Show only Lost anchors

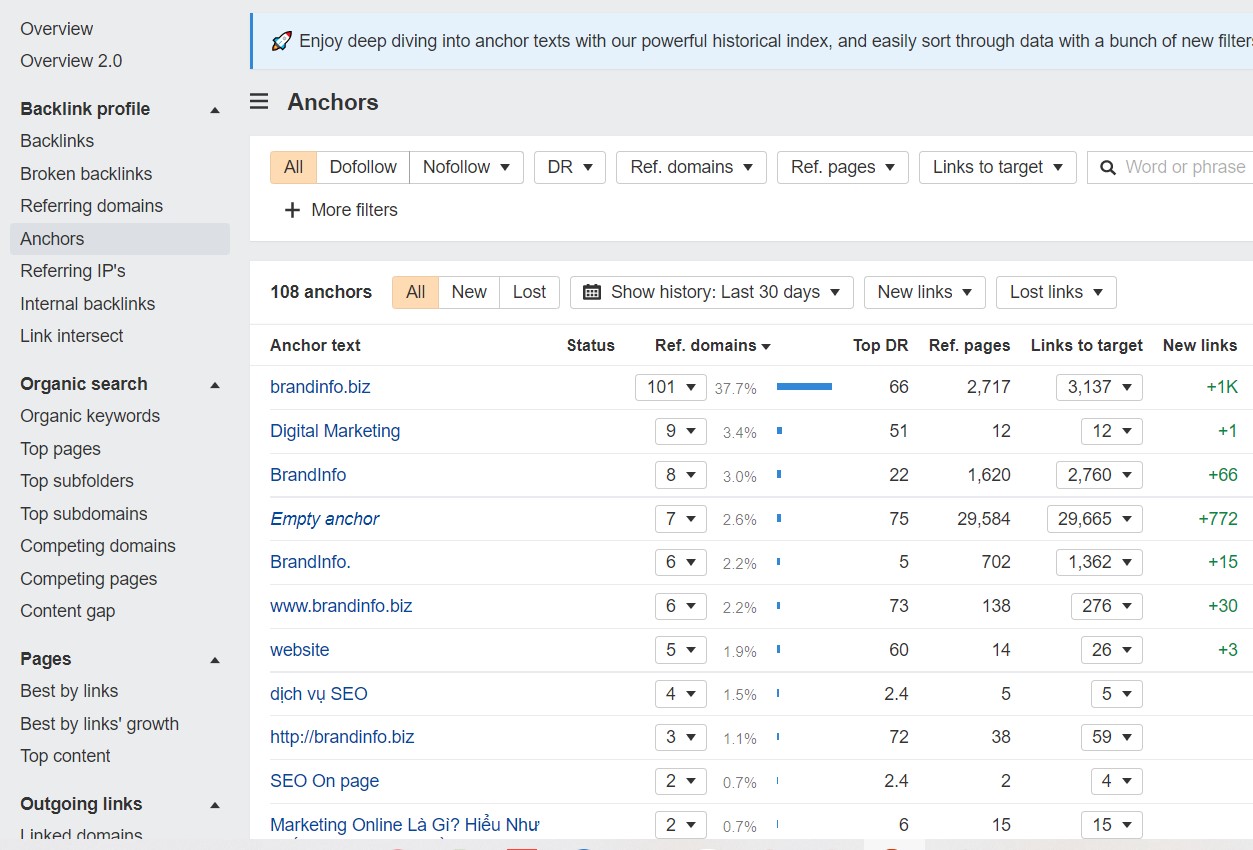[529, 292]
